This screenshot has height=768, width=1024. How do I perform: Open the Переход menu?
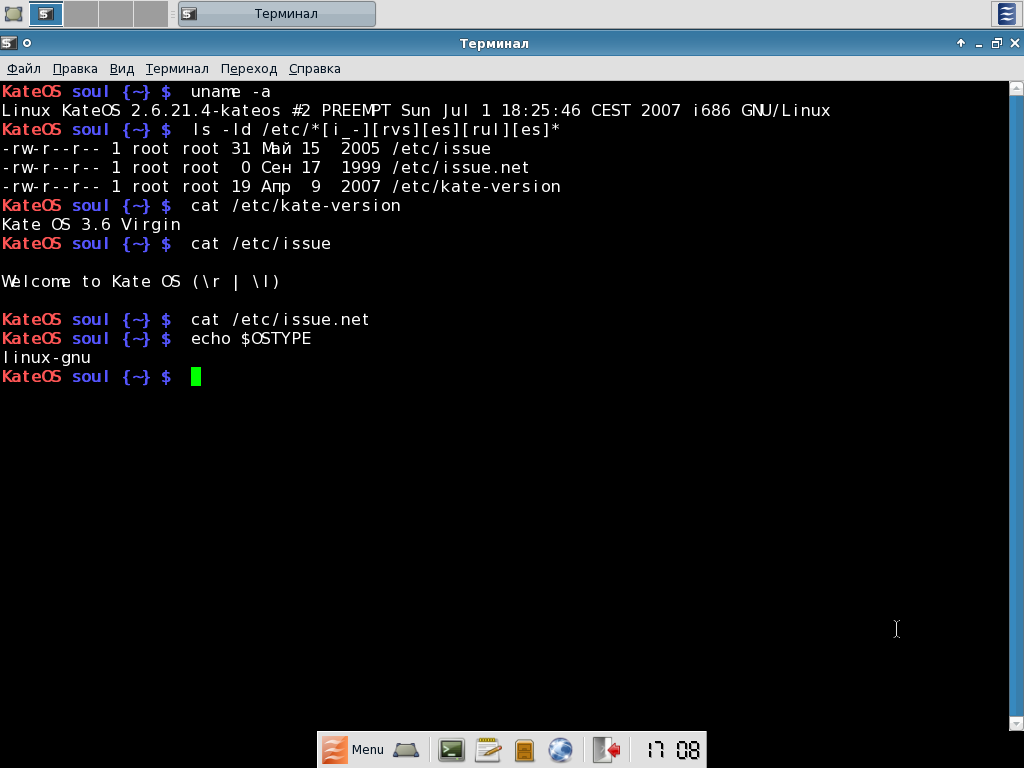(249, 69)
